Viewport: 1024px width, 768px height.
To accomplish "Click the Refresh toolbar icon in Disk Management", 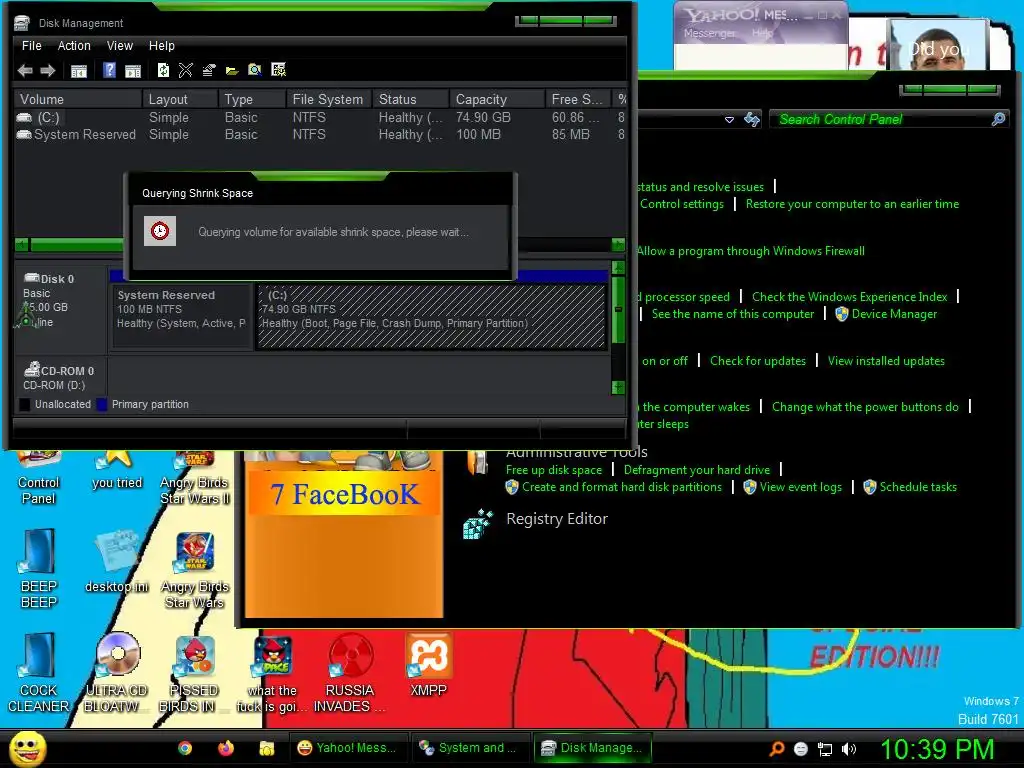I will pos(163,70).
